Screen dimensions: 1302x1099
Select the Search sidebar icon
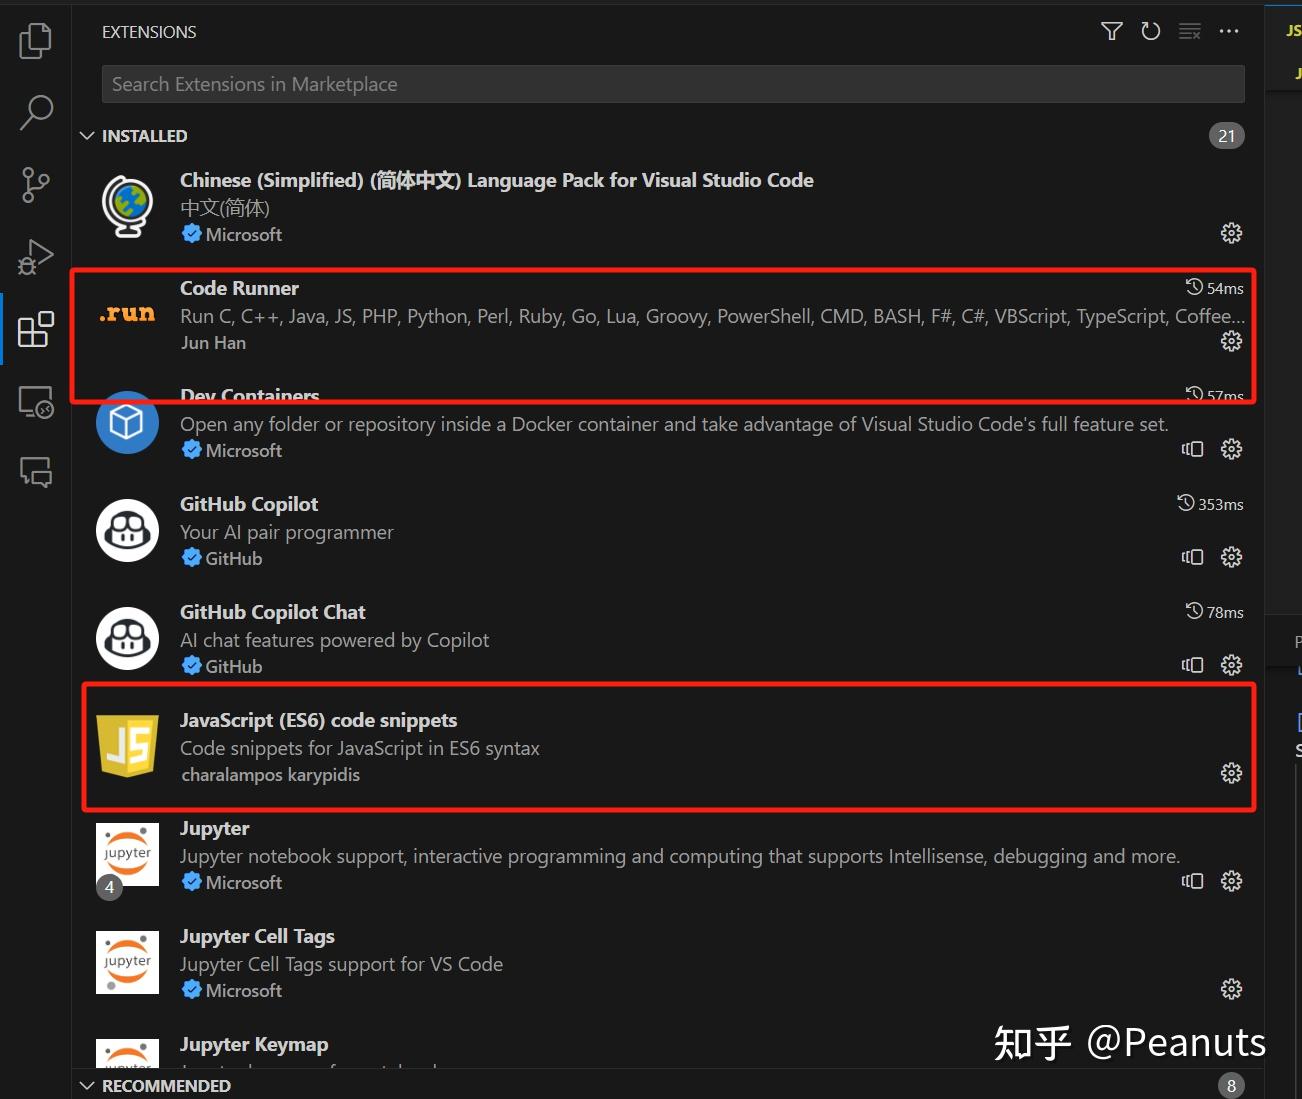[35, 112]
